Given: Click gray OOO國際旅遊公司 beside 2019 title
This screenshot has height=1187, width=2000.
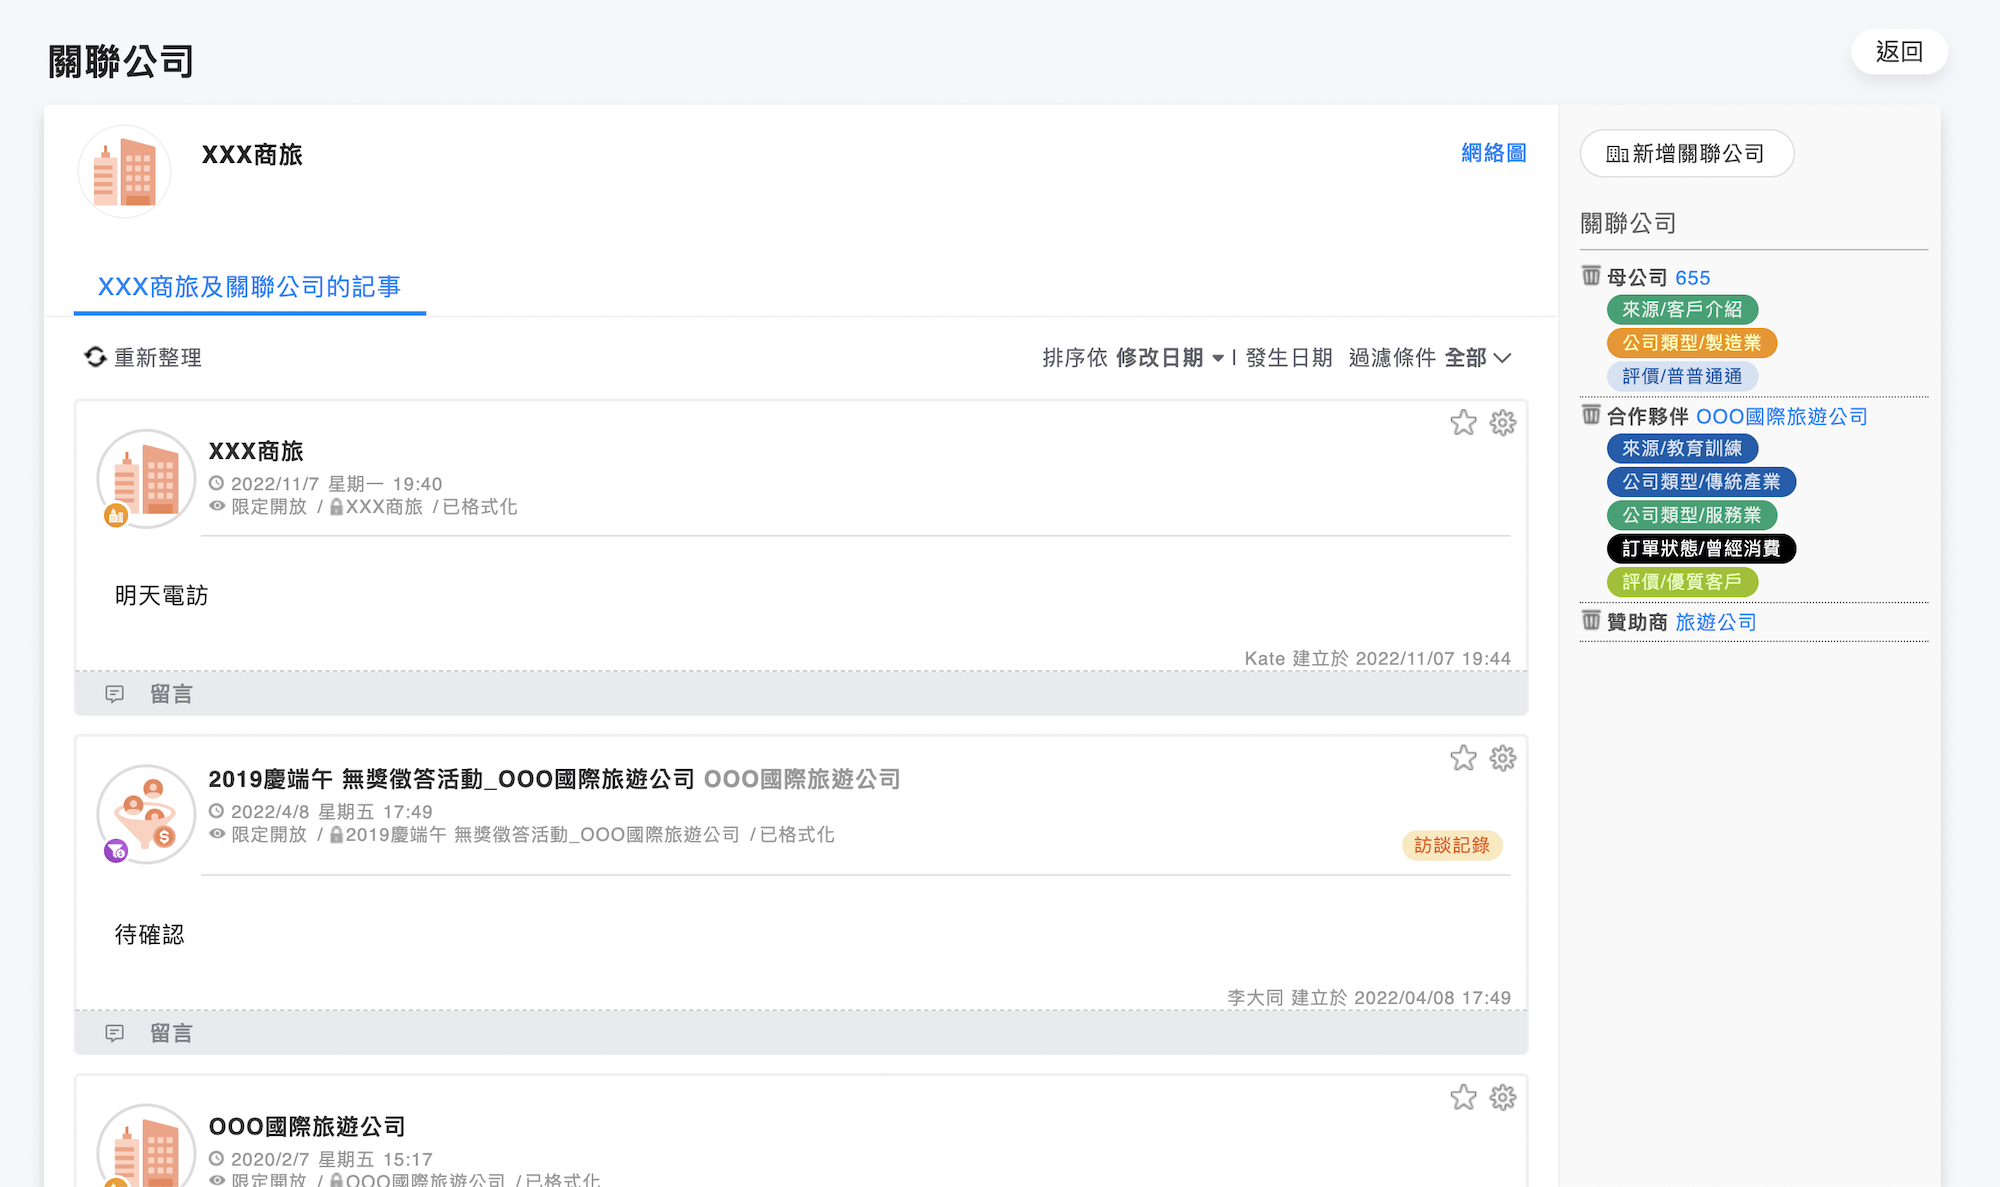Looking at the screenshot, I should point(802,779).
